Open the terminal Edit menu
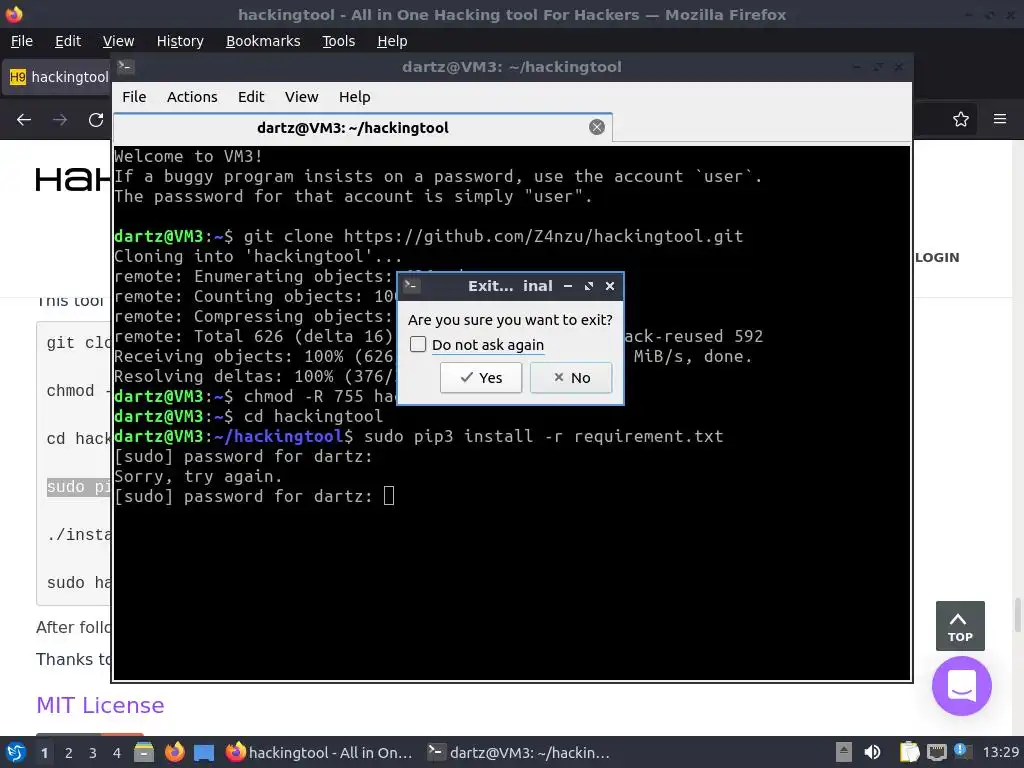1024x768 pixels. [x=251, y=97]
